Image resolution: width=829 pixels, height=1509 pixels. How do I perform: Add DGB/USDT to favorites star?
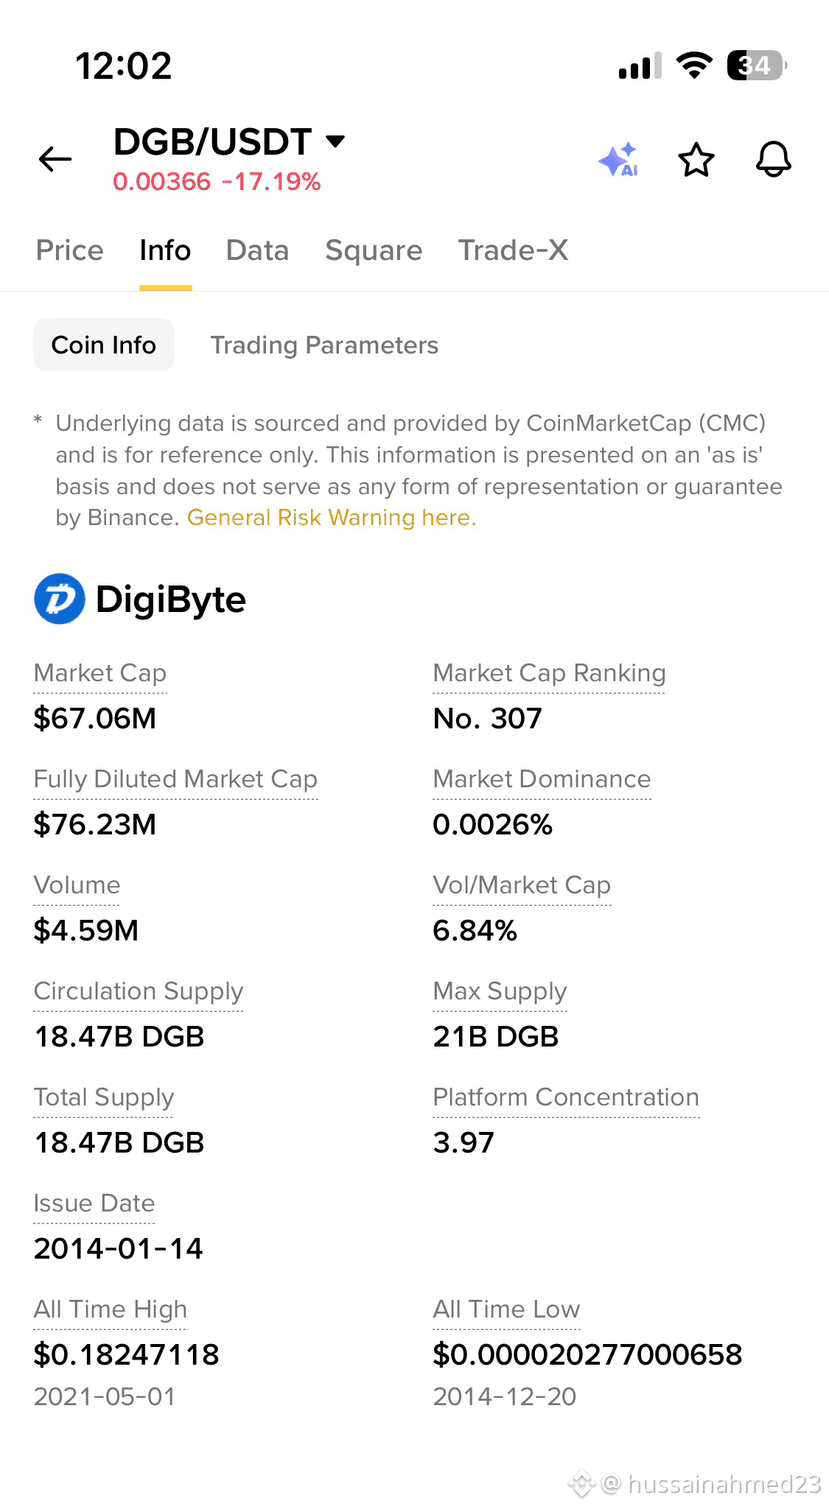point(696,160)
